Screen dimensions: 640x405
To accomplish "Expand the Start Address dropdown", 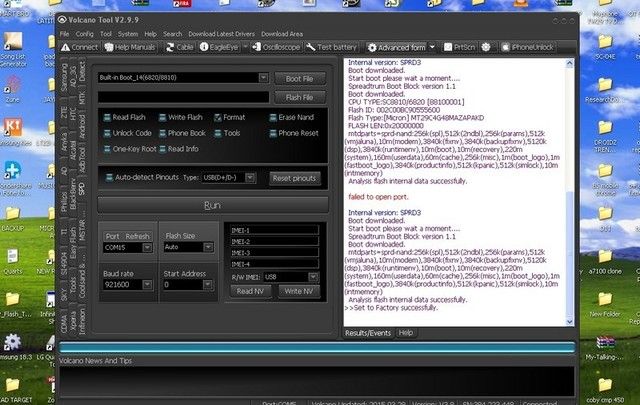I will (x=208, y=284).
